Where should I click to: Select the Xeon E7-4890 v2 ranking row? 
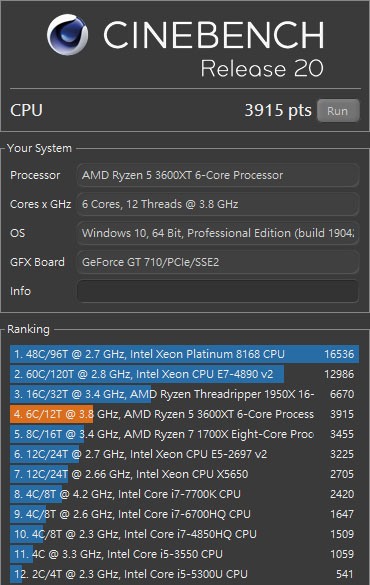point(185,374)
